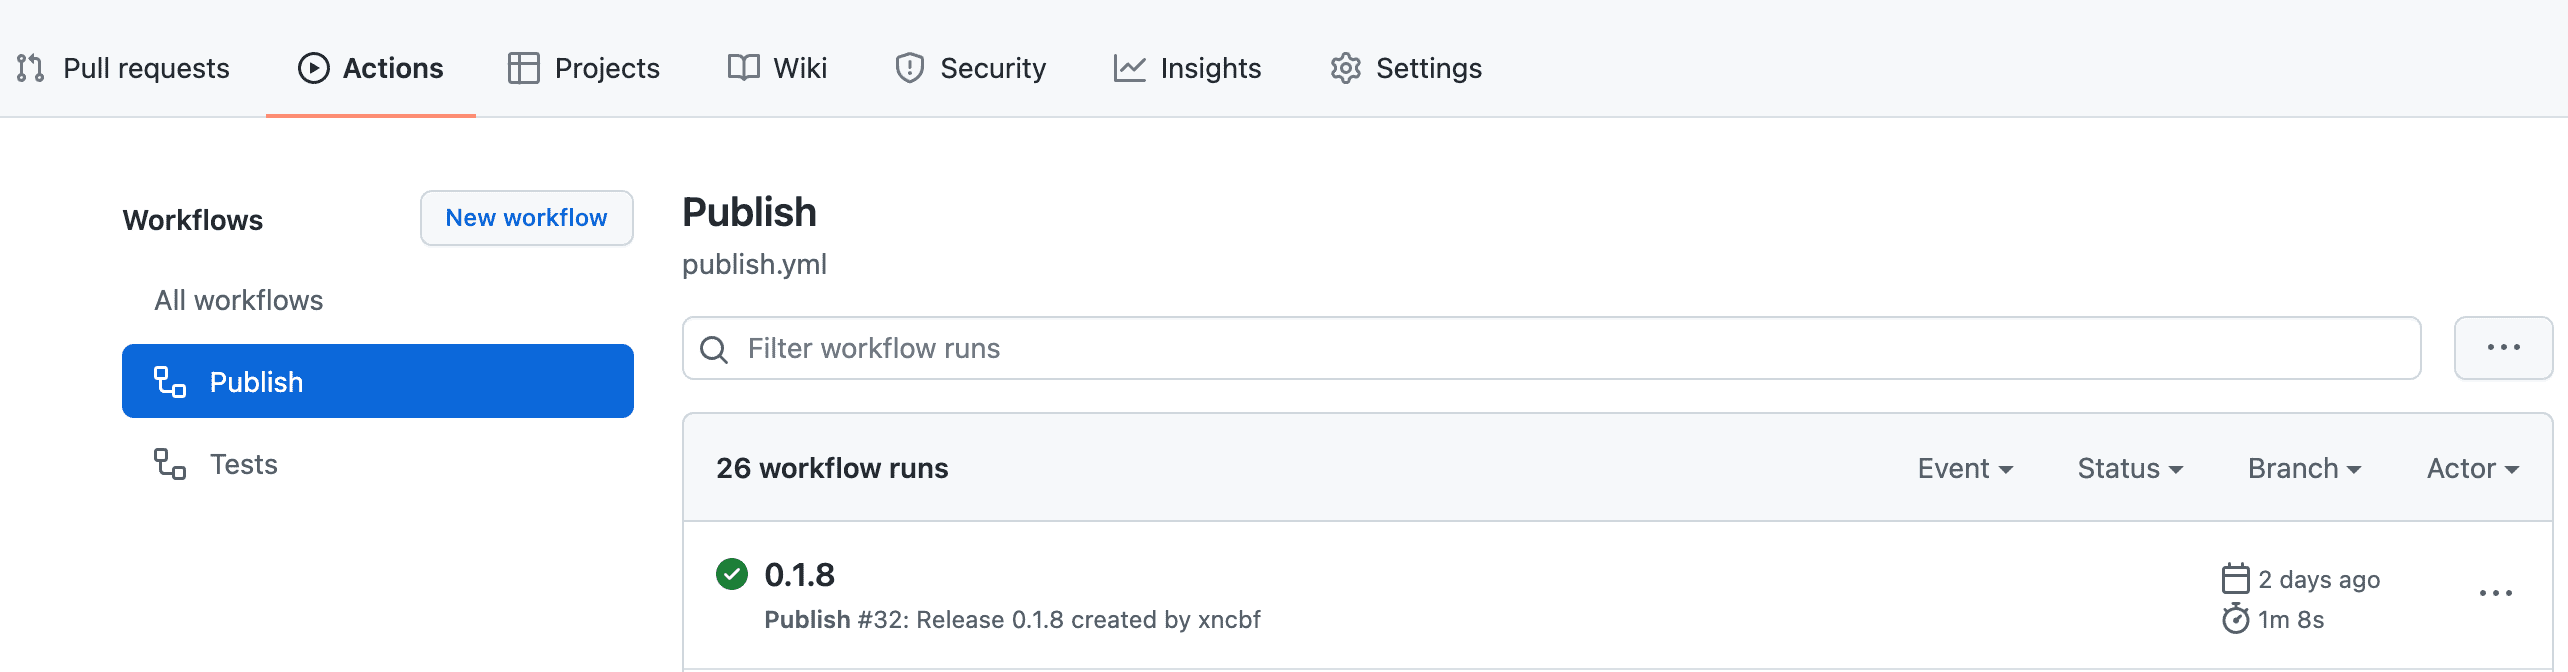
Task: Click the stopwatch icon beside 1m 8s
Action: pos(2235,619)
